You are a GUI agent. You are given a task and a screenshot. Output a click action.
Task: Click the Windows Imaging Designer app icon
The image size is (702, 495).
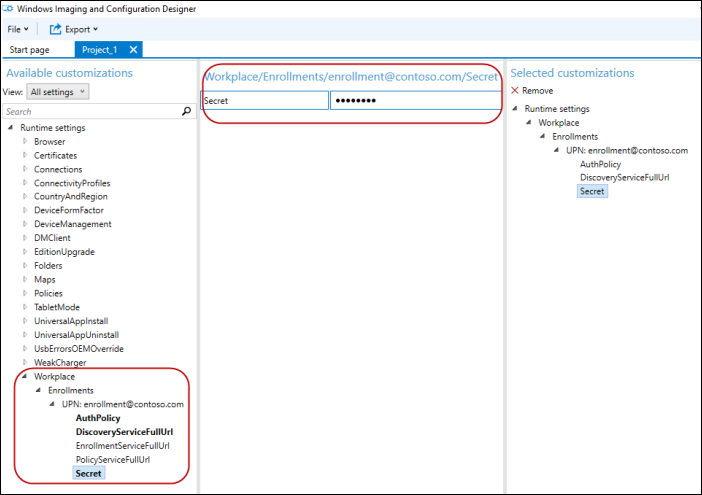point(10,9)
